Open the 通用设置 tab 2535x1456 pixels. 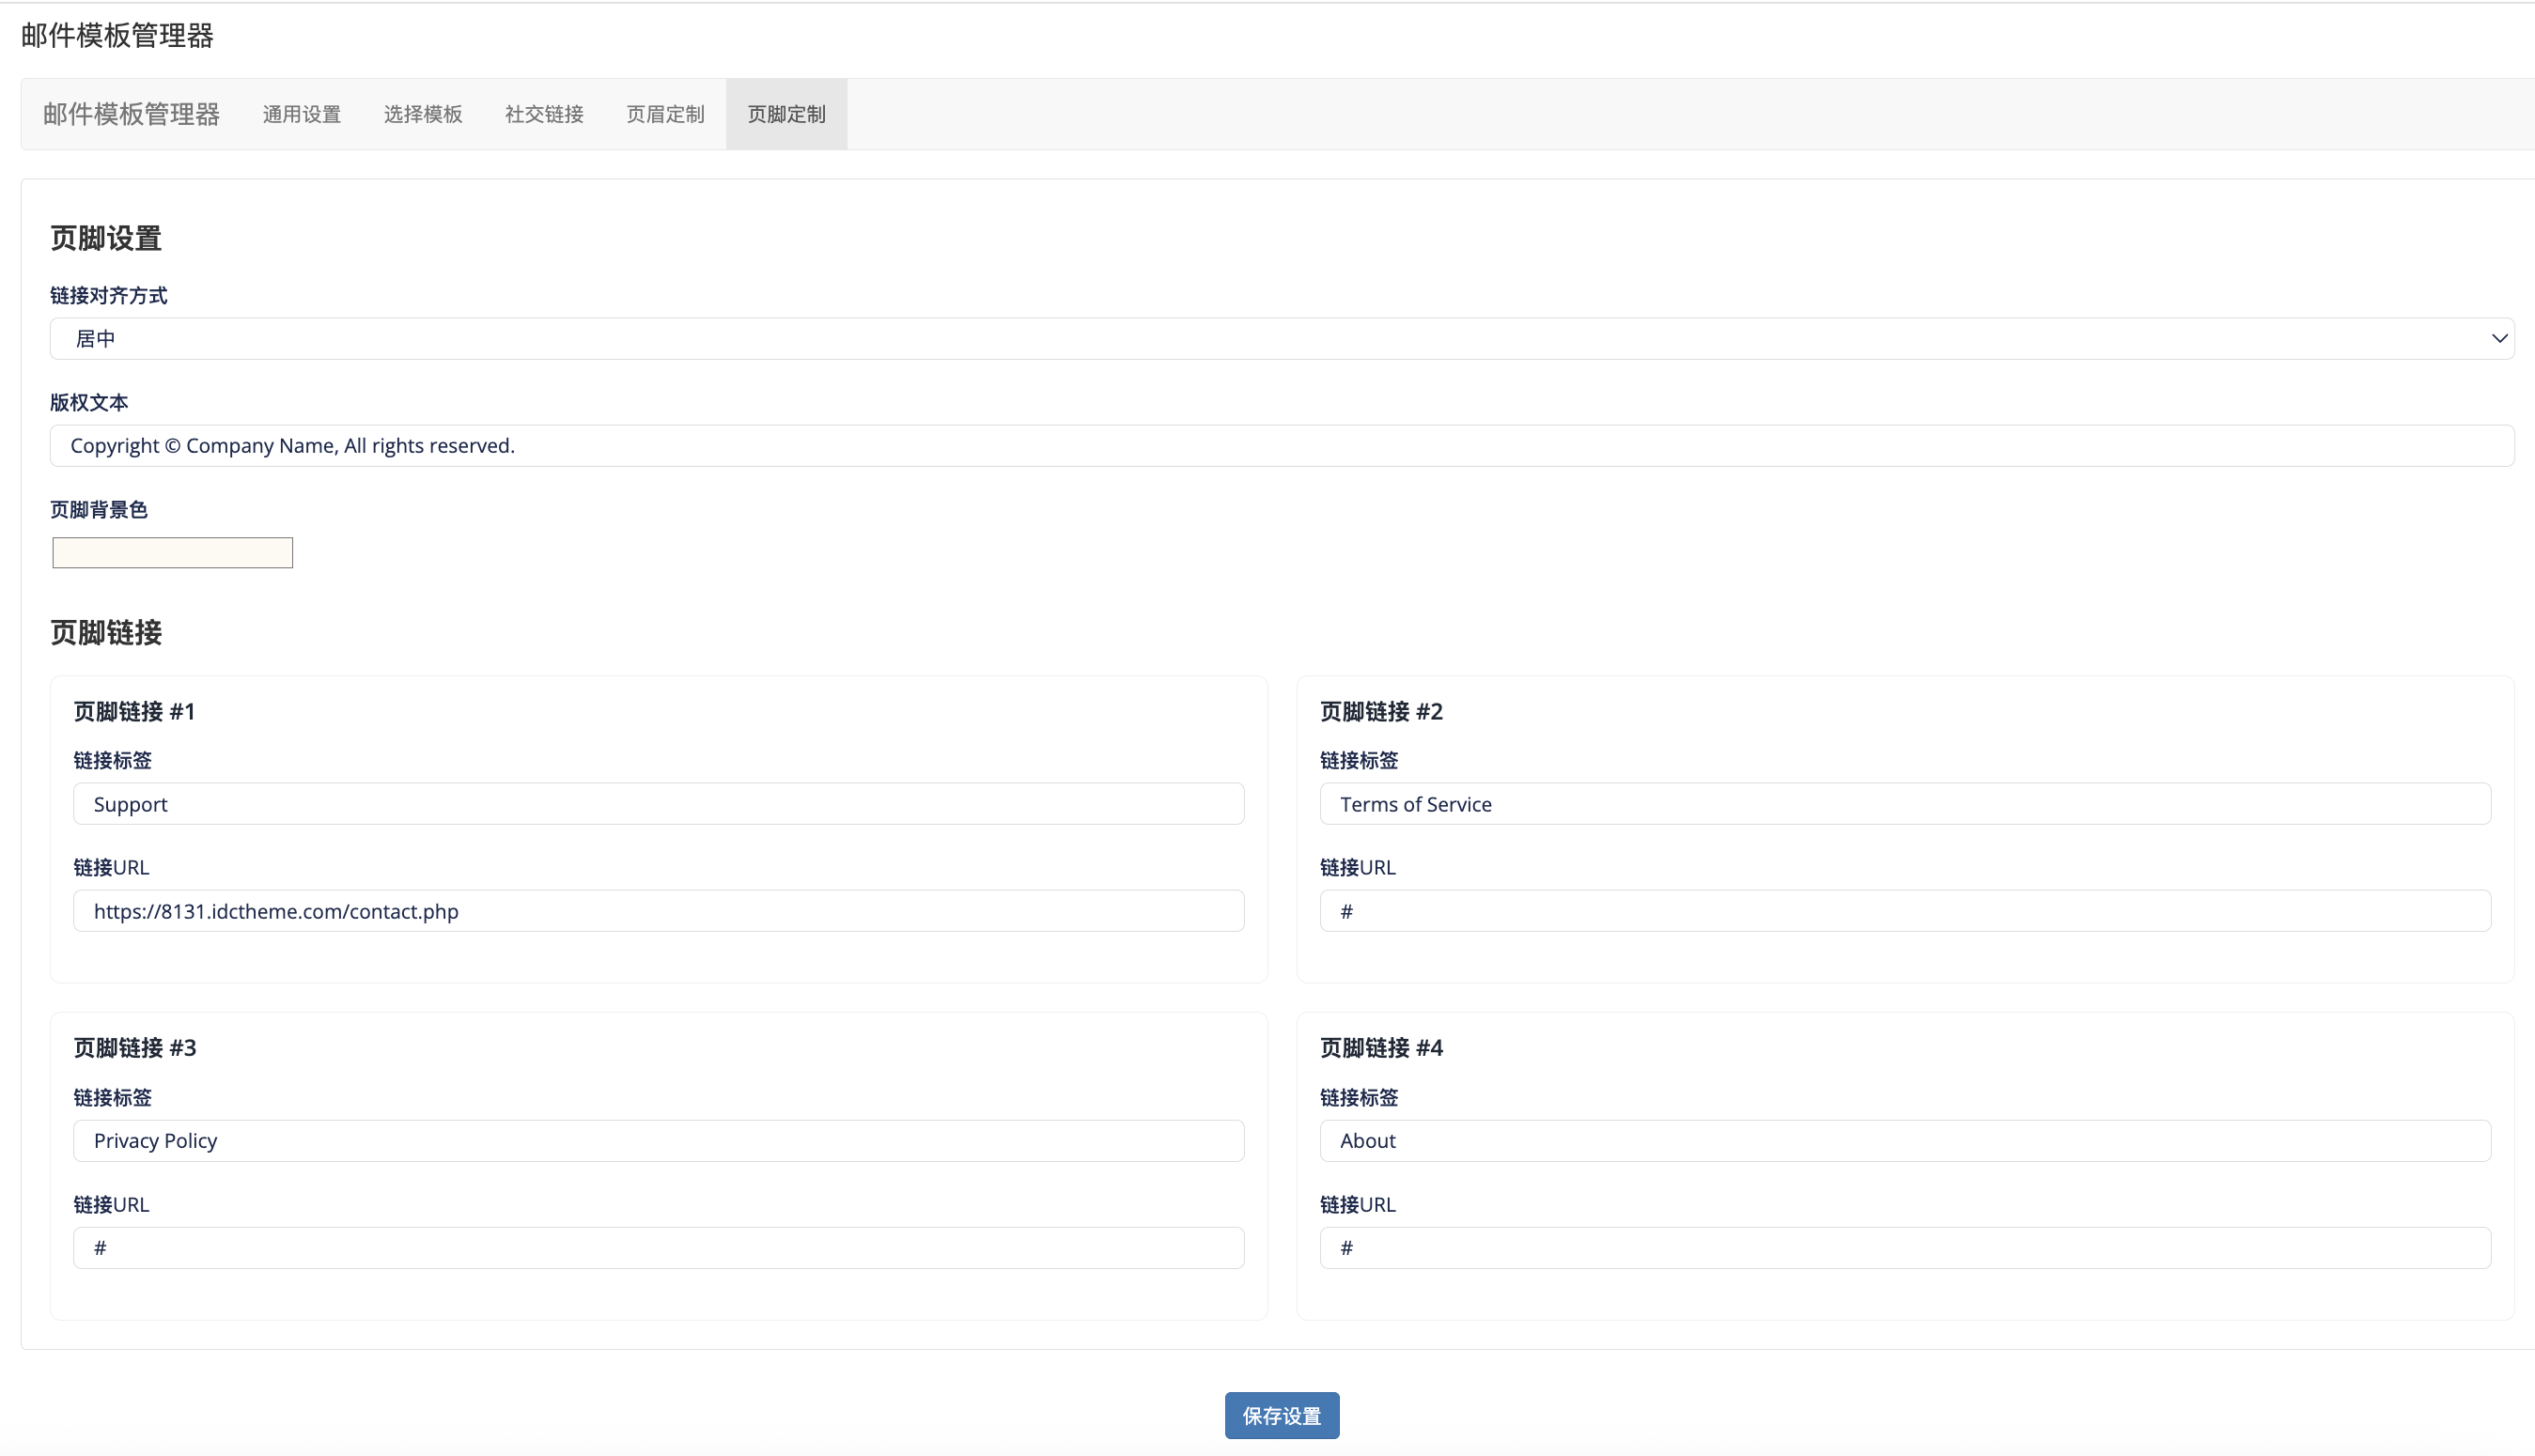(x=301, y=114)
